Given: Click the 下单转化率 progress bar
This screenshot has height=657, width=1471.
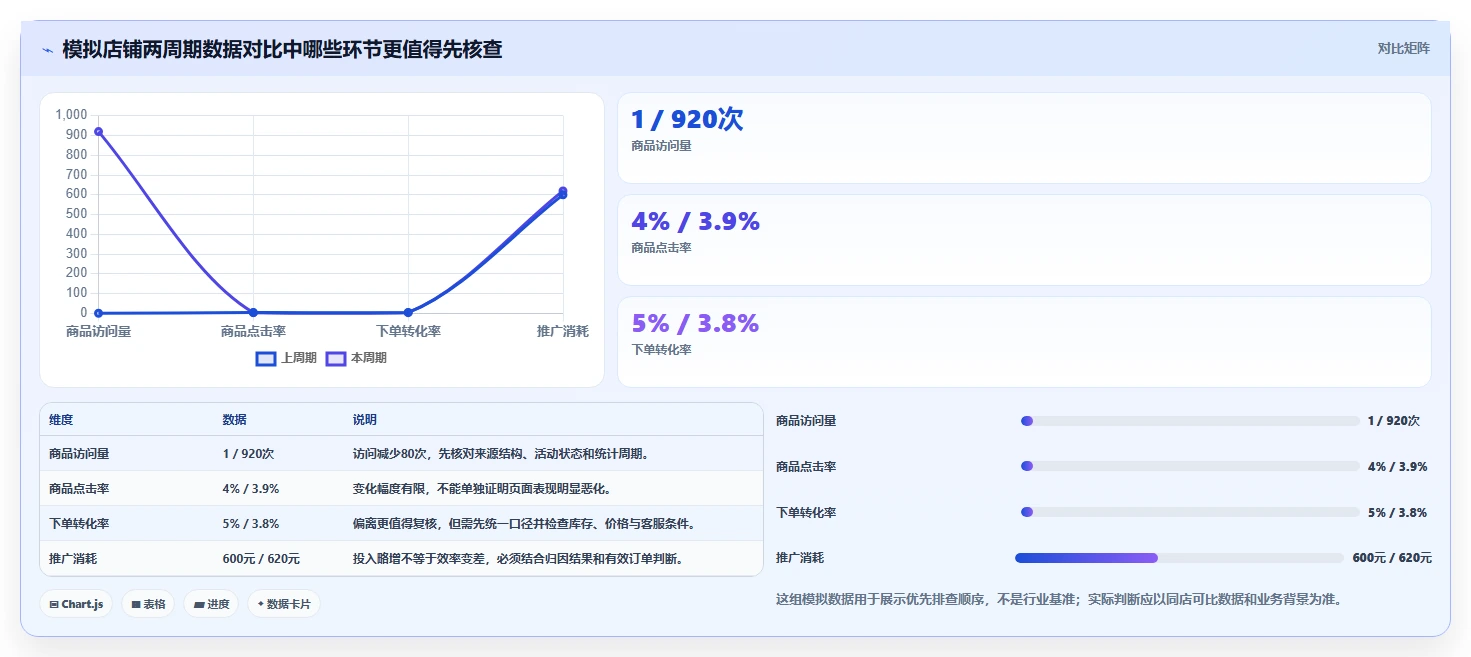Looking at the screenshot, I should [1190, 512].
